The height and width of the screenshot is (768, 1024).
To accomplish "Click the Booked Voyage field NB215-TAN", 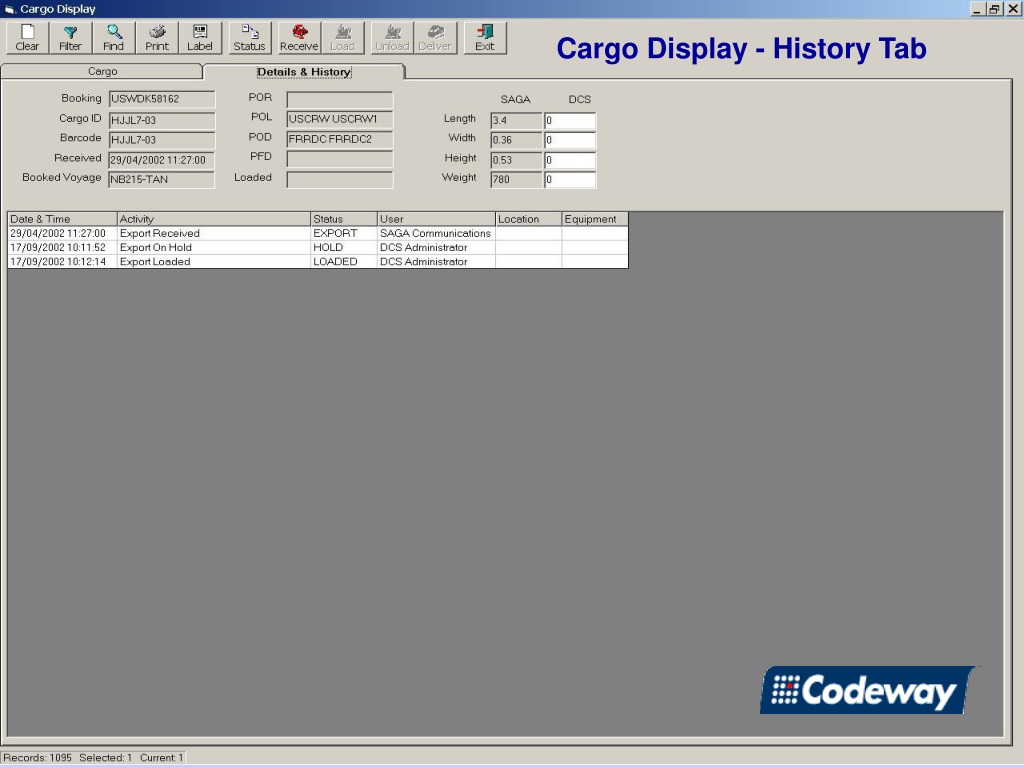I will pyautogui.click(x=161, y=180).
